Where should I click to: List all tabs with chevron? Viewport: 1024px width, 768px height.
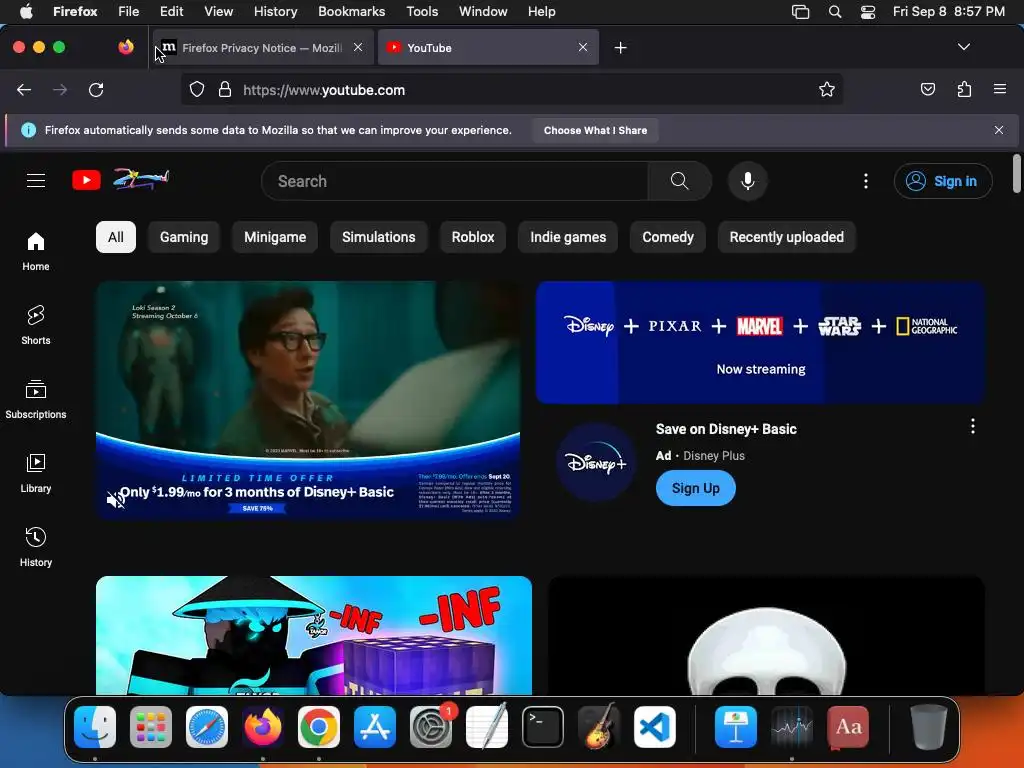[963, 47]
